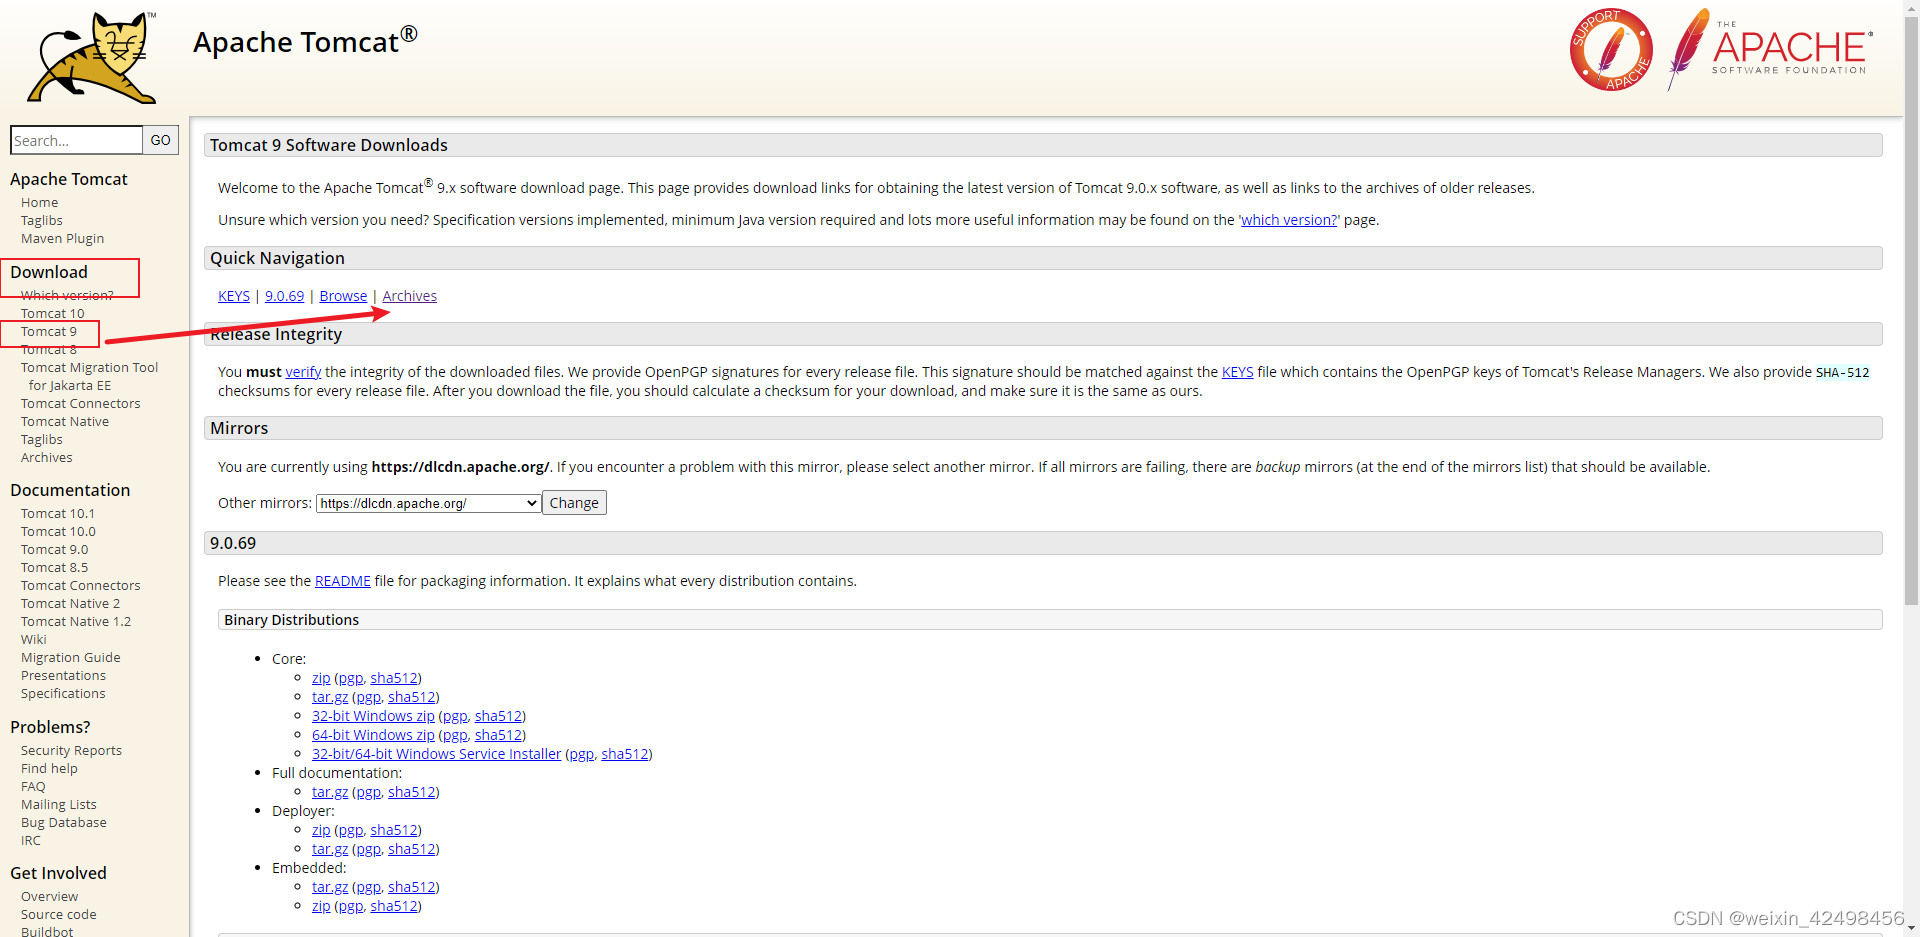Open the Other mirrors dropdown
Screen dimensions: 1920x937
(x=428, y=503)
